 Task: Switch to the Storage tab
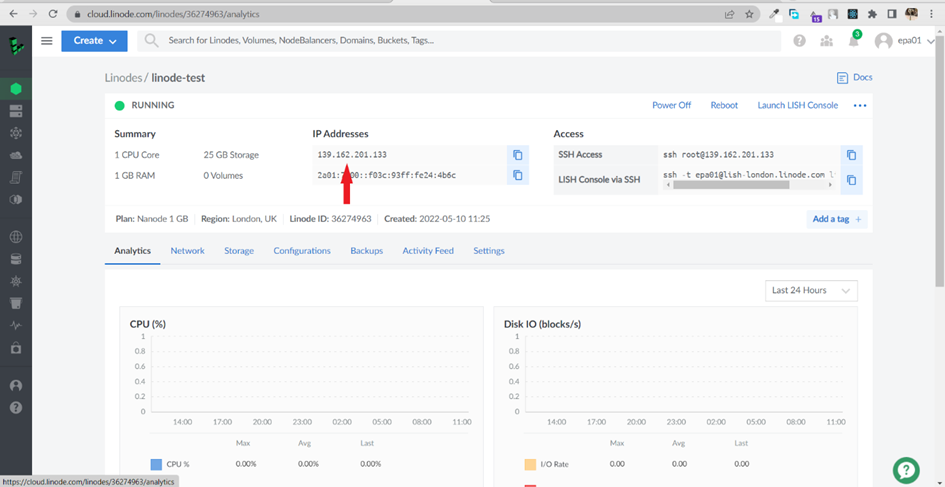click(x=239, y=251)
